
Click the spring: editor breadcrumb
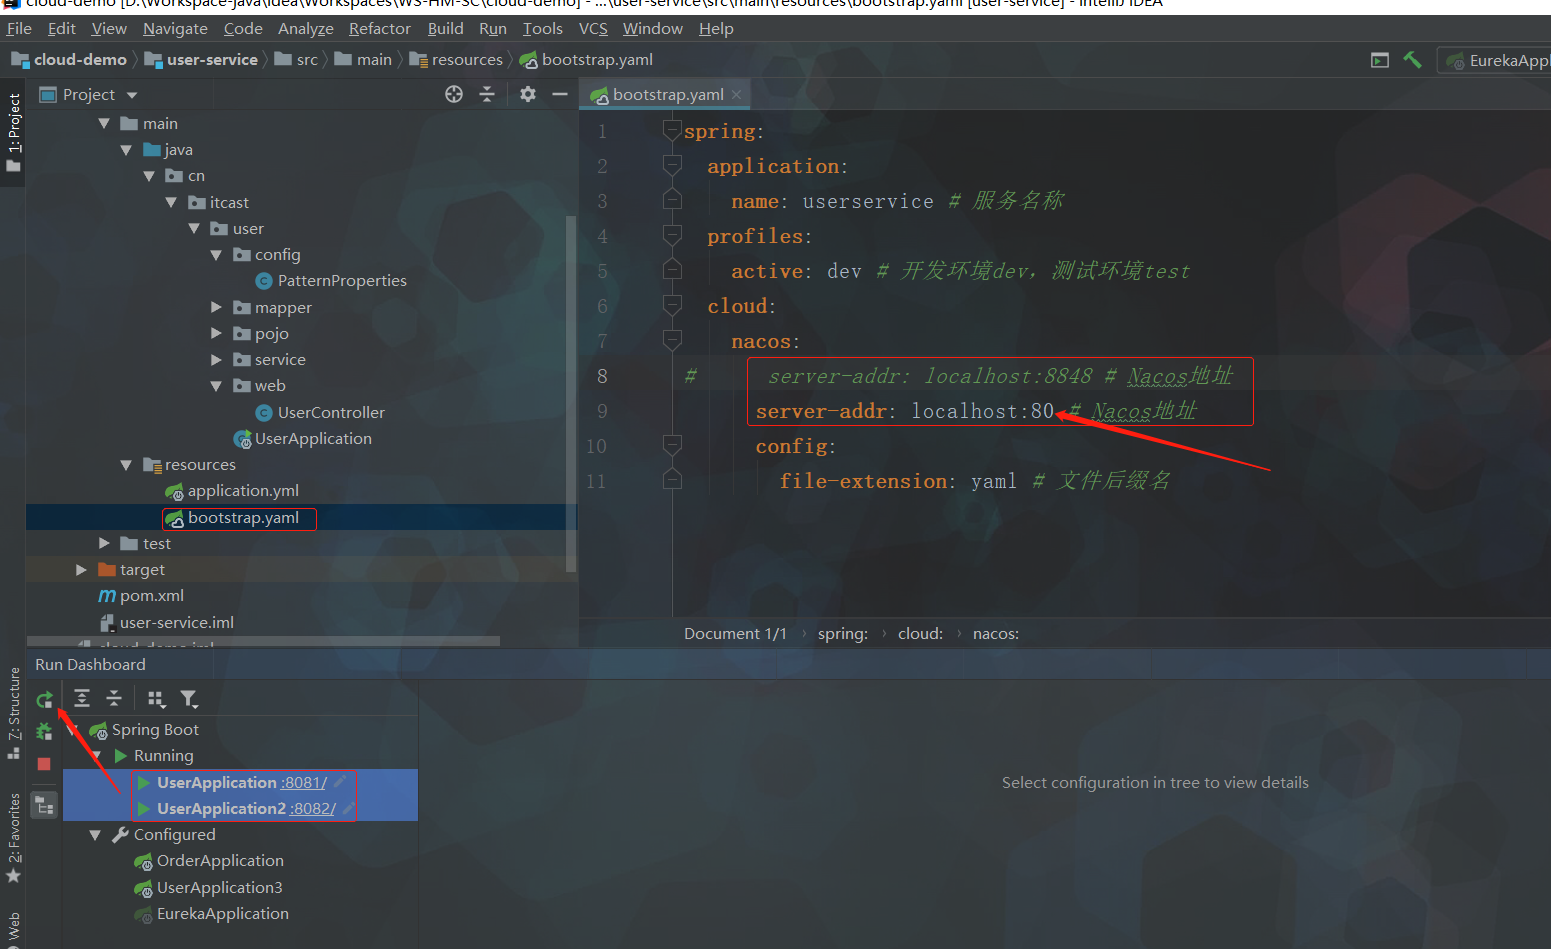[x=842, y=634]
